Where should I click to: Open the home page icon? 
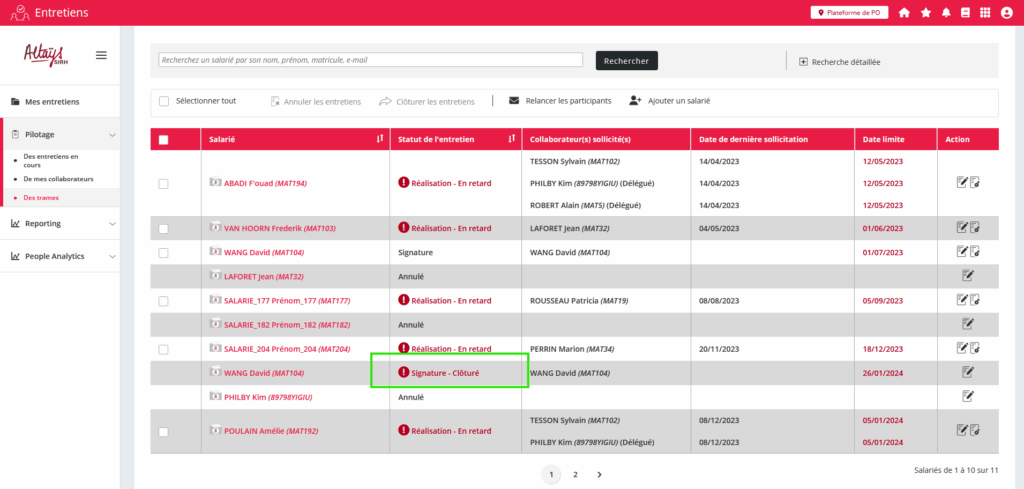coord(904,13)
